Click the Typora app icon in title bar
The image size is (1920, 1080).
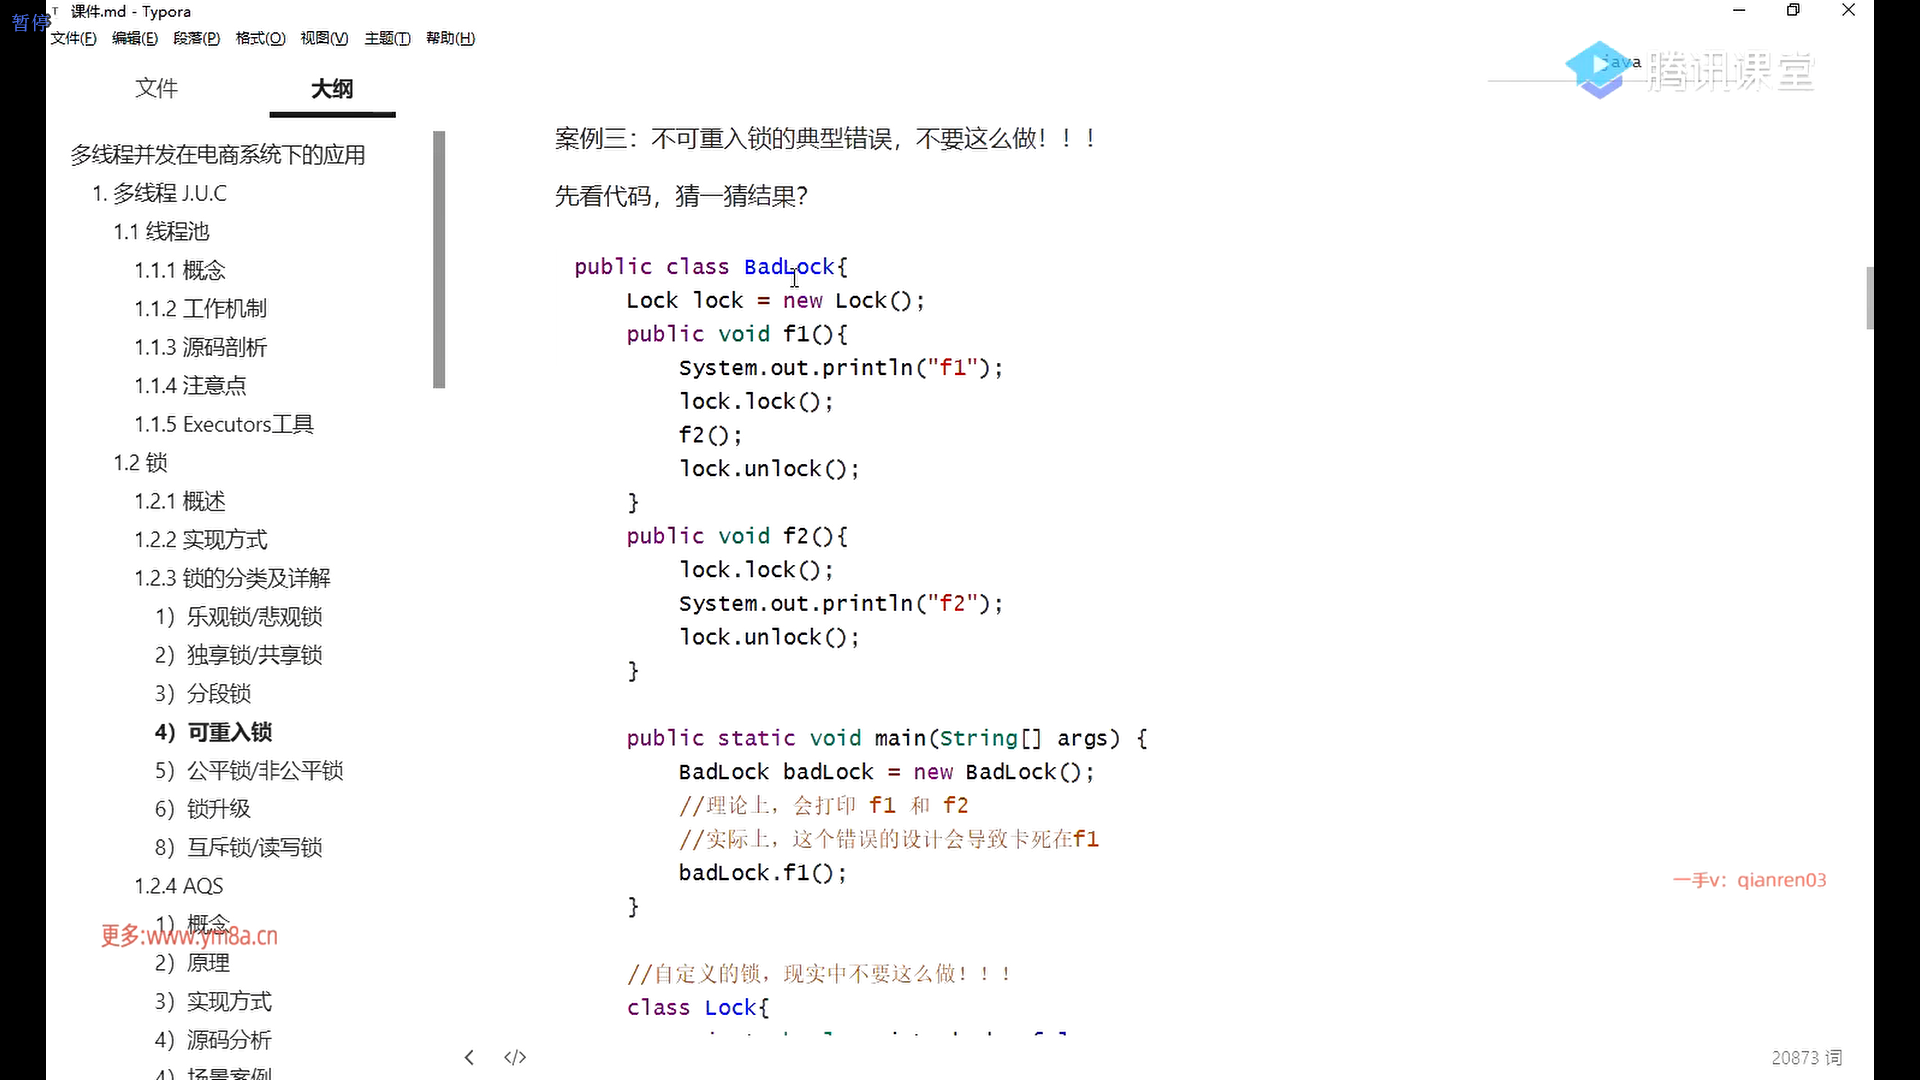click(x=56, y=11)
